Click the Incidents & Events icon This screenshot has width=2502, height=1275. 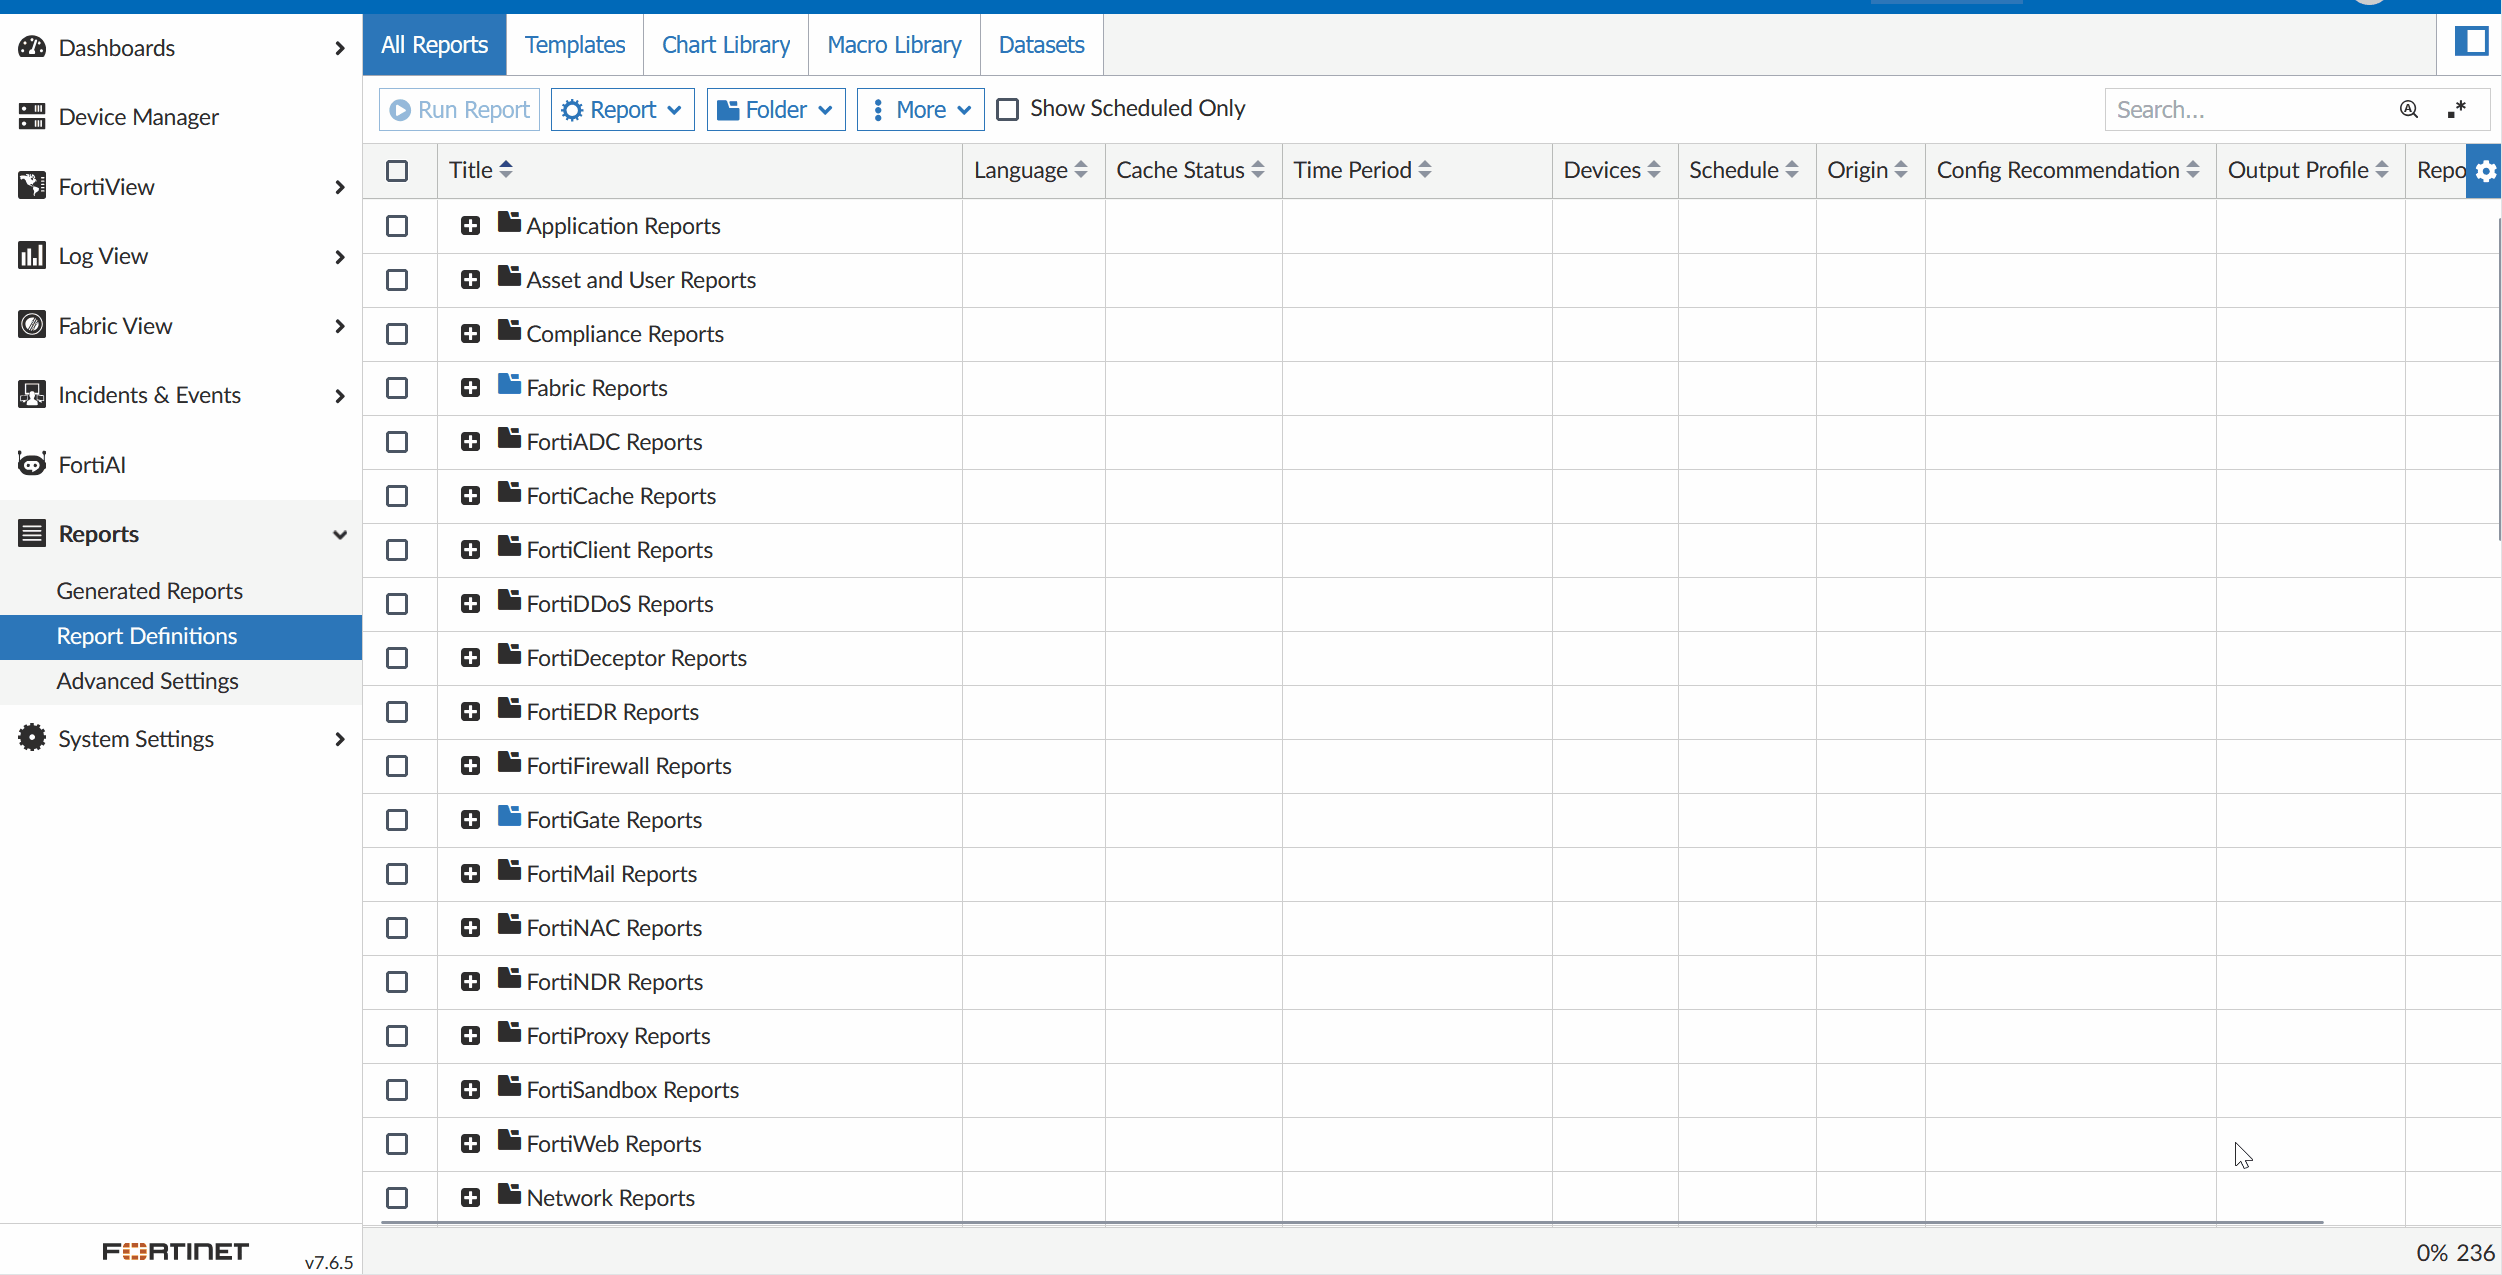click(x=32, y=394)
